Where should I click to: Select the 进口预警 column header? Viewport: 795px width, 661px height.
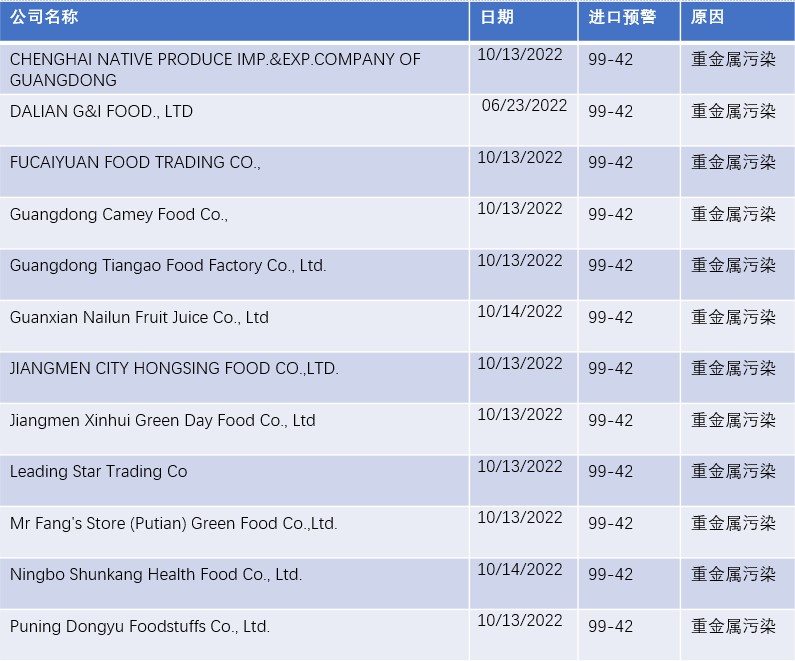click(622, 17)
